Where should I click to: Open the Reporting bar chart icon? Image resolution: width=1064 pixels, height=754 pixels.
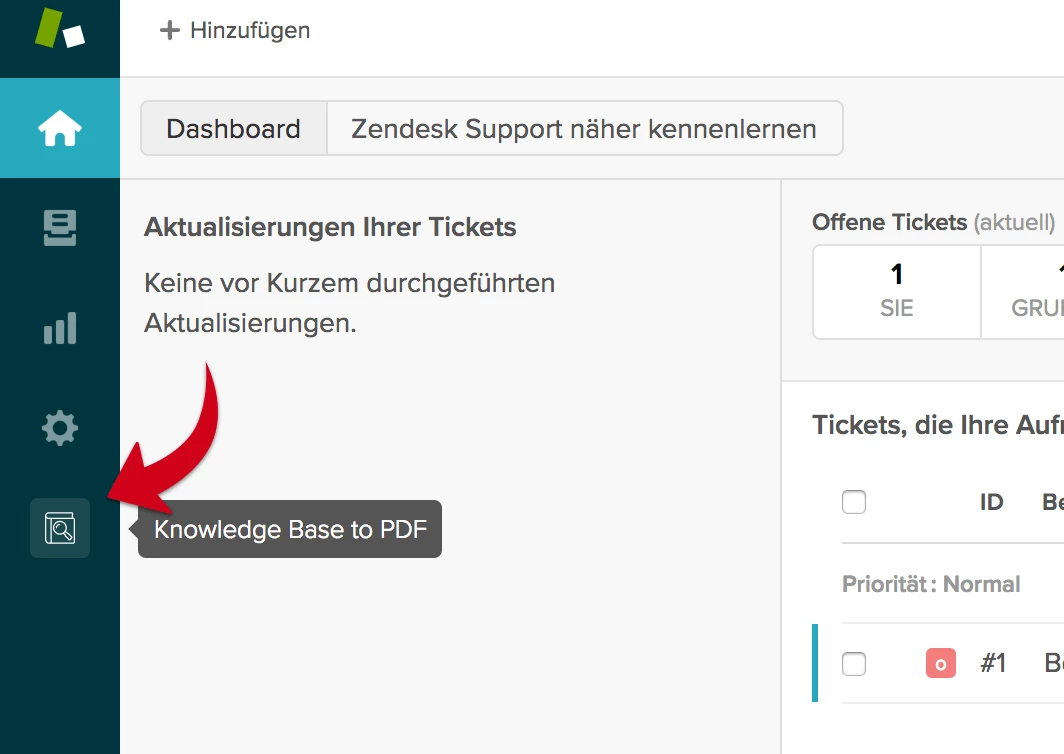coord(60,328)
